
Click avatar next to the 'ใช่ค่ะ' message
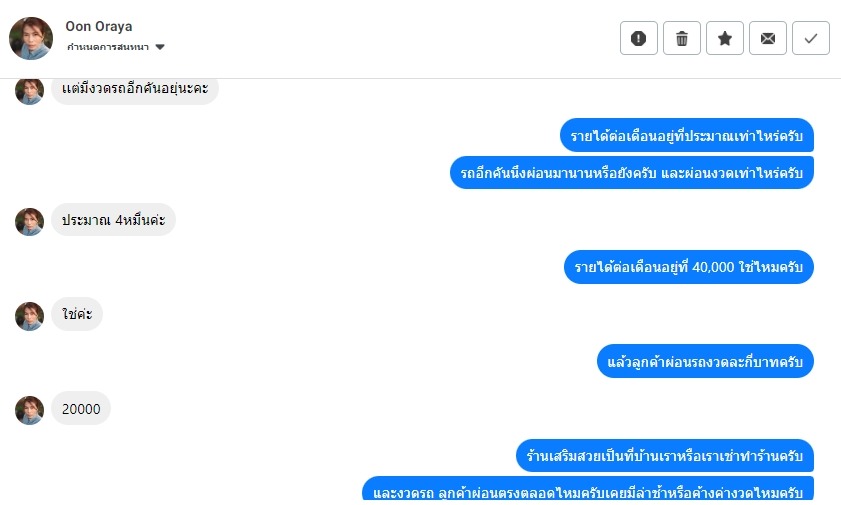[30, 315]
